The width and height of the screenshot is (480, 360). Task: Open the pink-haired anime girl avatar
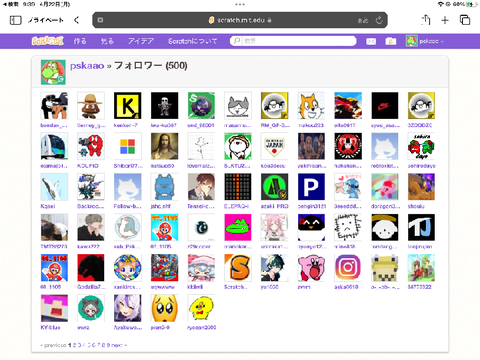click(275, 227)
